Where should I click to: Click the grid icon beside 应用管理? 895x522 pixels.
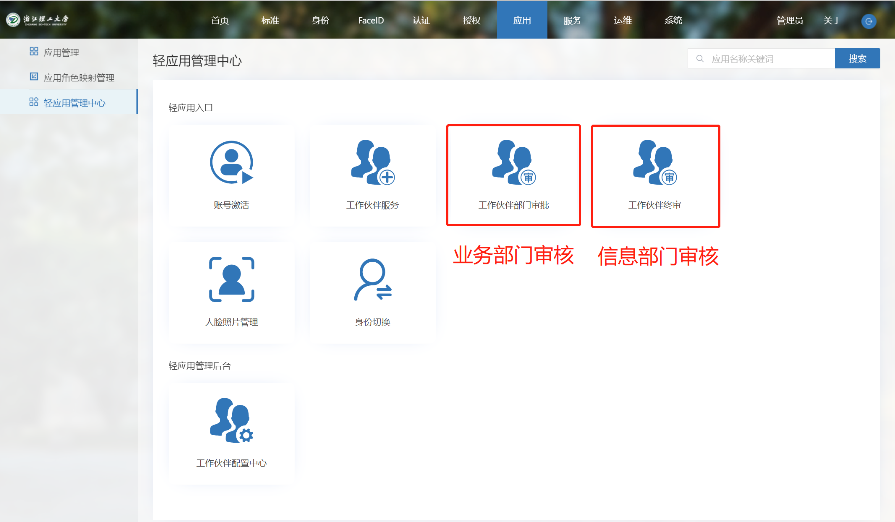34,52
